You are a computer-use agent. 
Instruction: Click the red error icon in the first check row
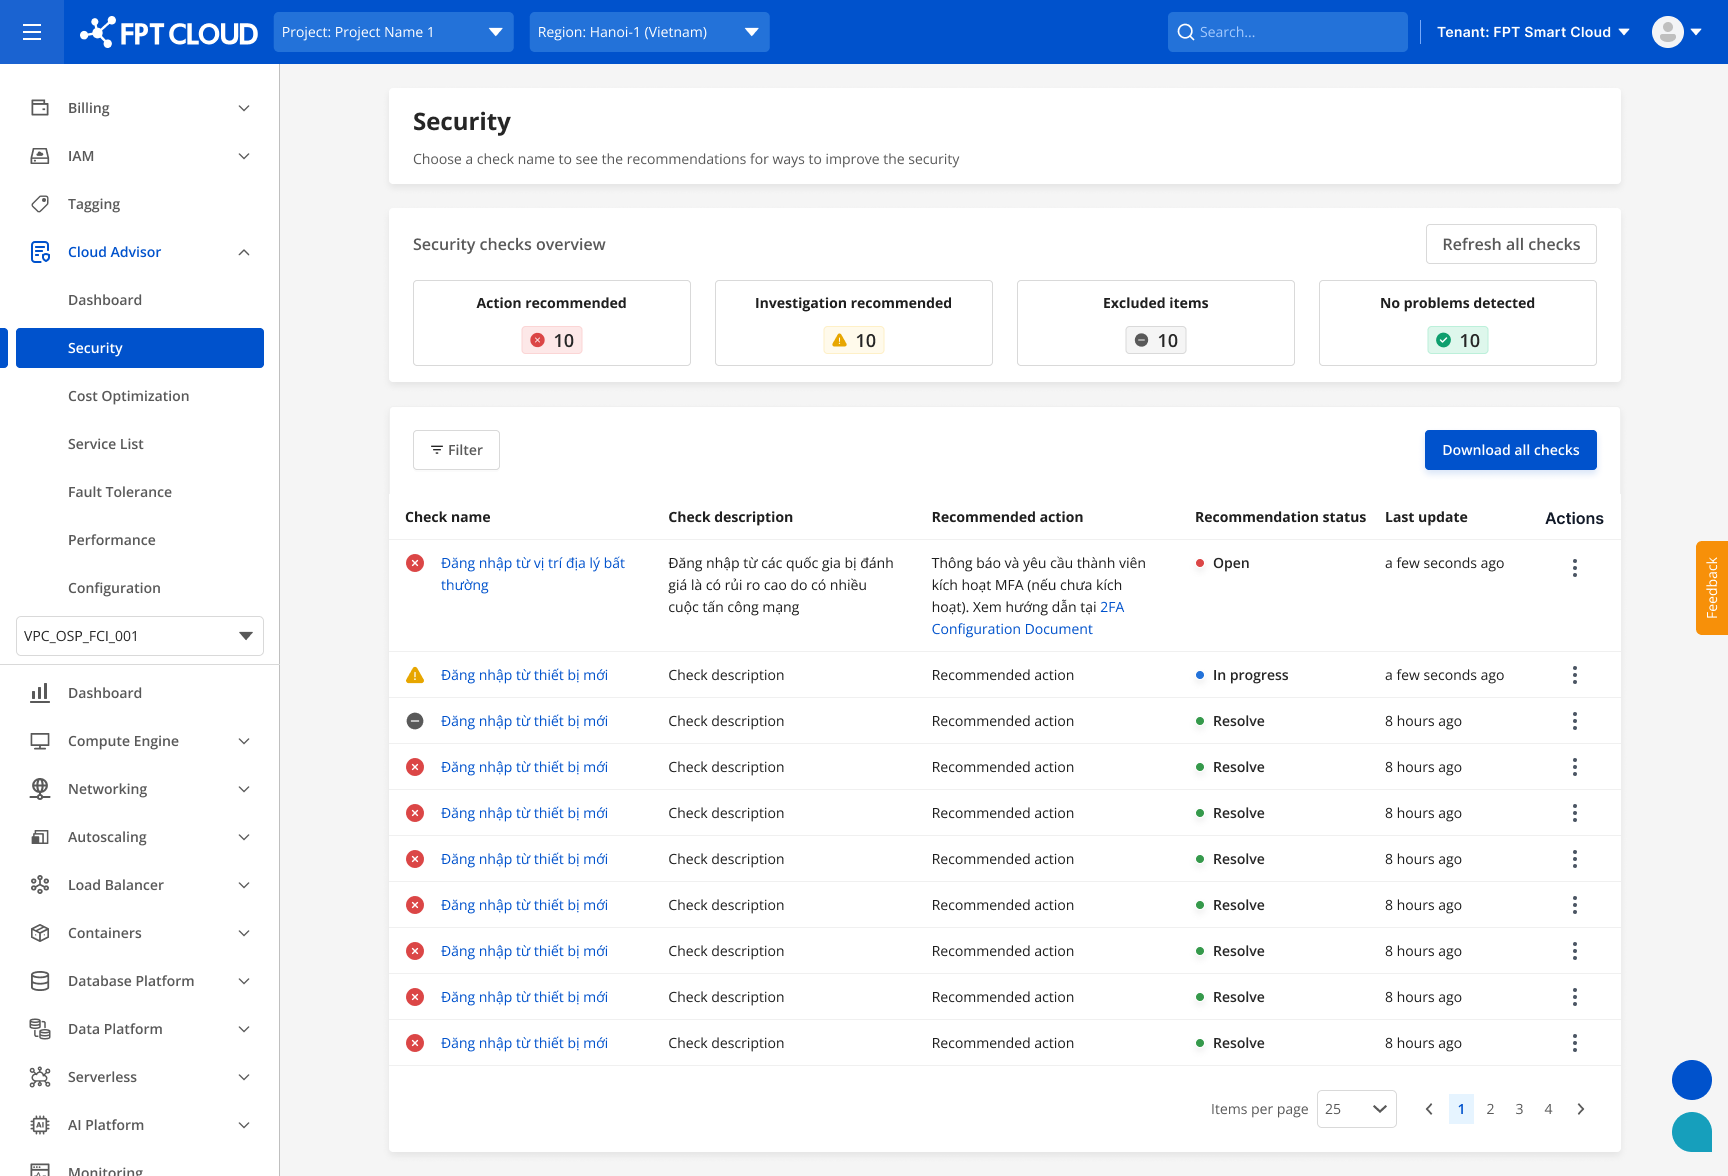click(x=415, y=563)
